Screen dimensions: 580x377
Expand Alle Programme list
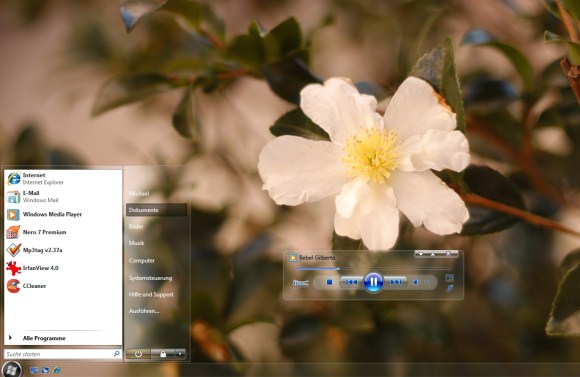pyautogui.click(x=63, y=338)
